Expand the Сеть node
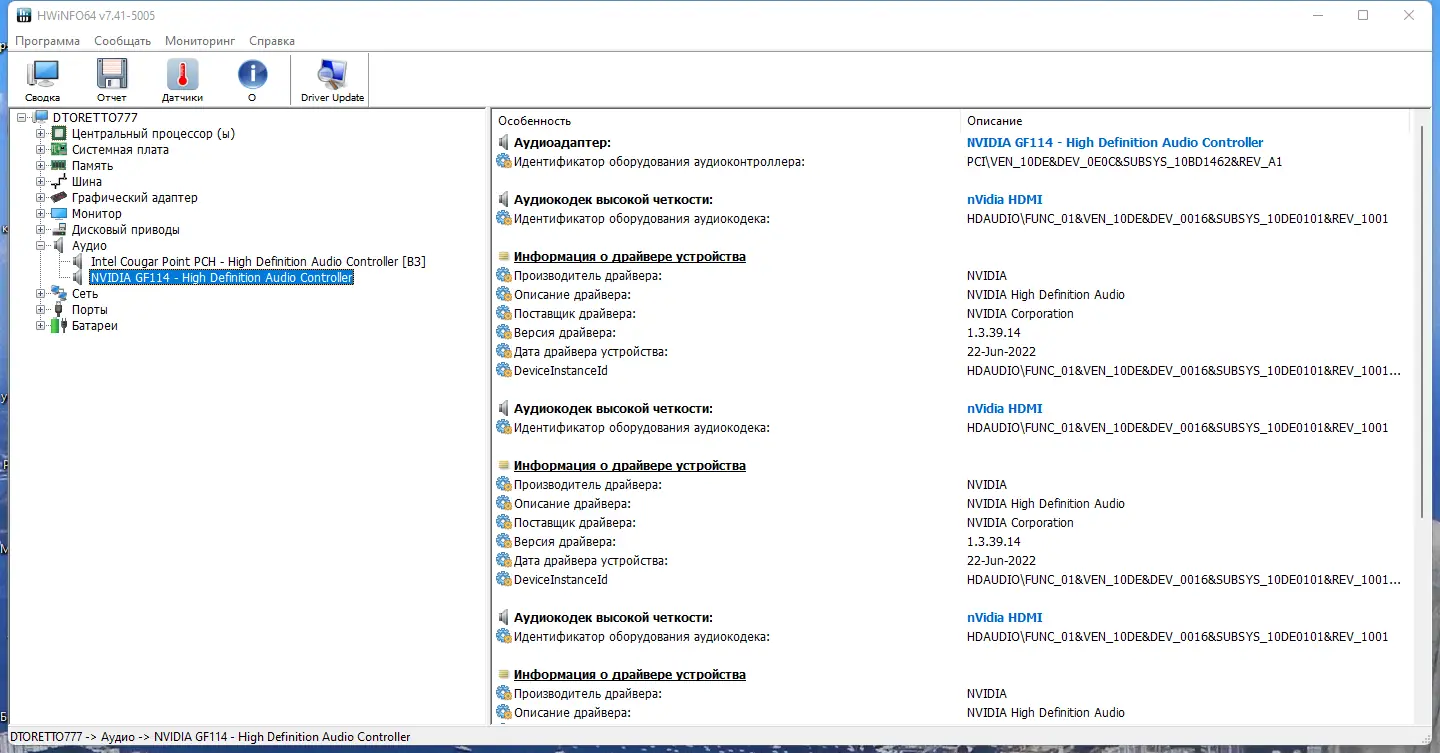 [41, 294]
